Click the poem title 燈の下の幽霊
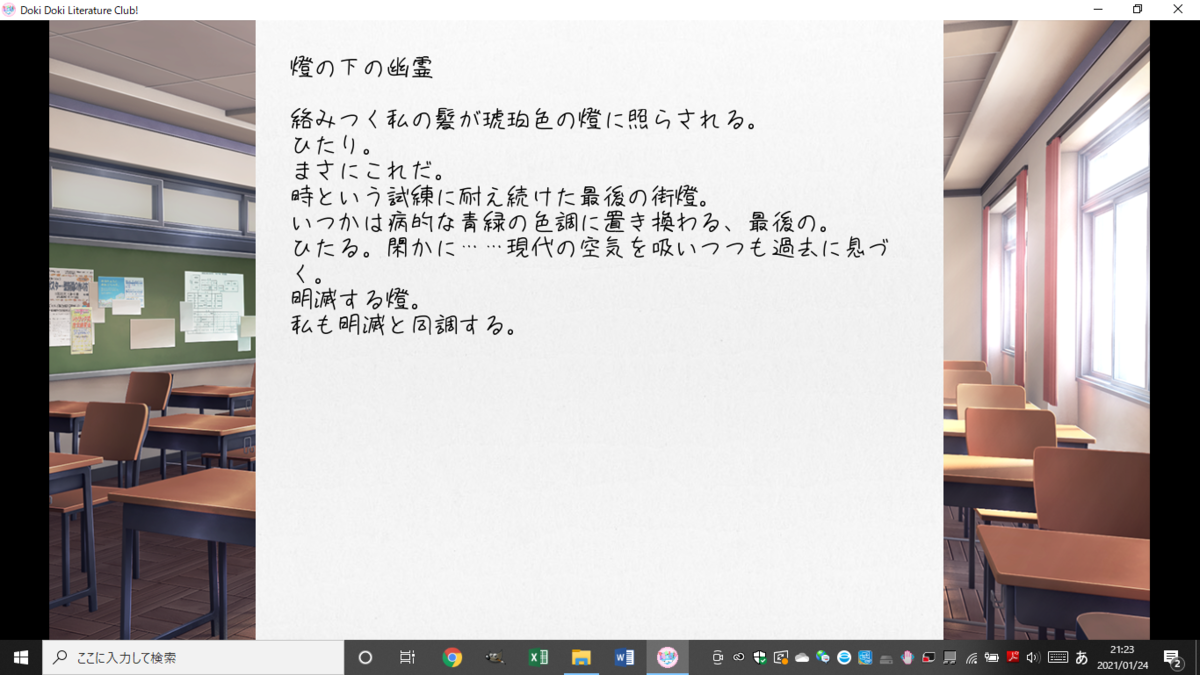 [x=362, y=69]
